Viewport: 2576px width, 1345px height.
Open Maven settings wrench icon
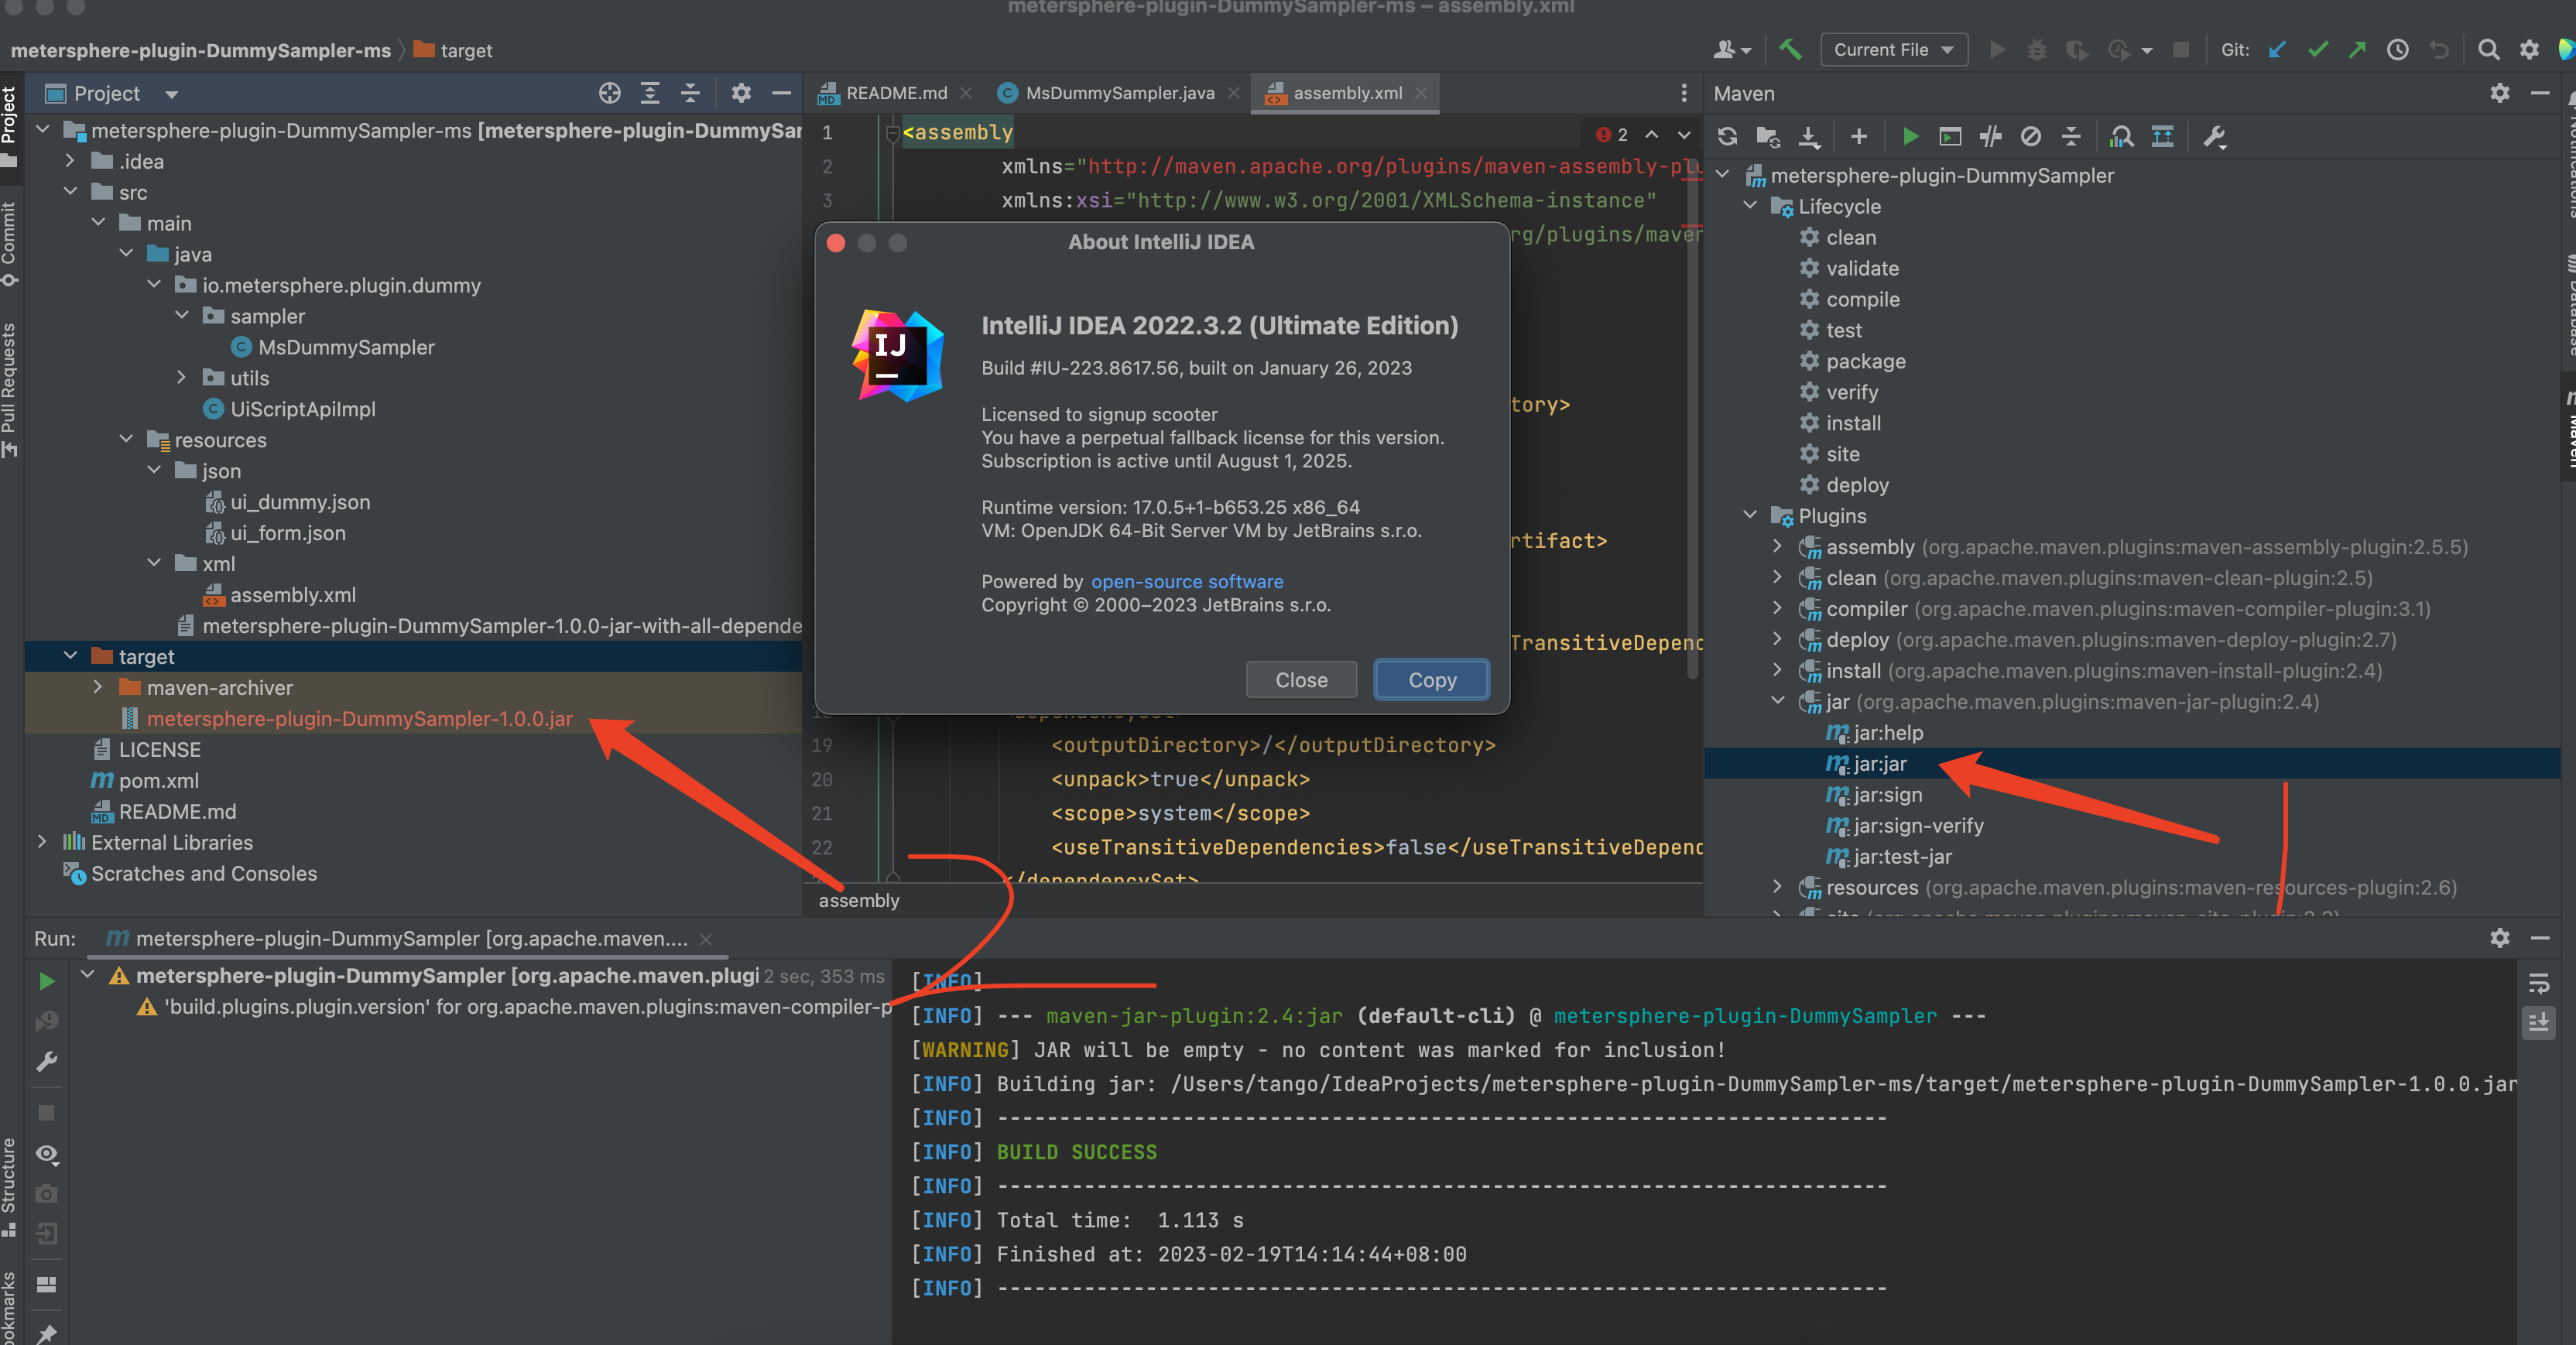[x=2214, y=137]
